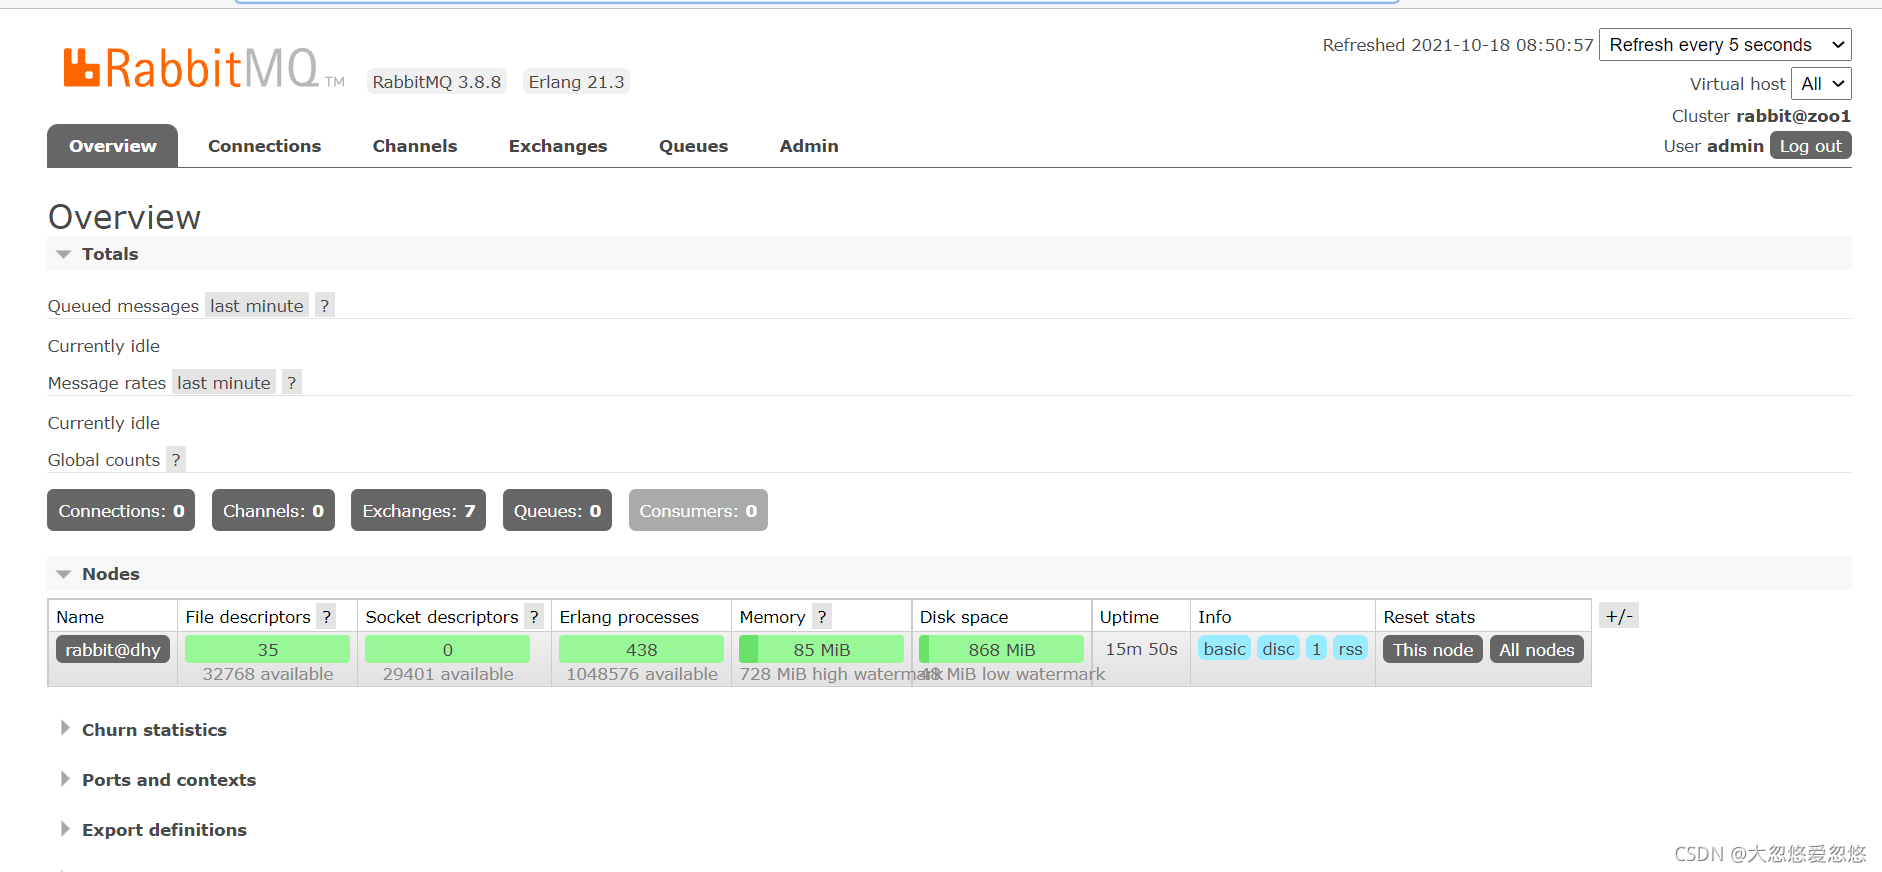Switch to the Connections tab
The image size is (1882, 872).
pos(264,146)
